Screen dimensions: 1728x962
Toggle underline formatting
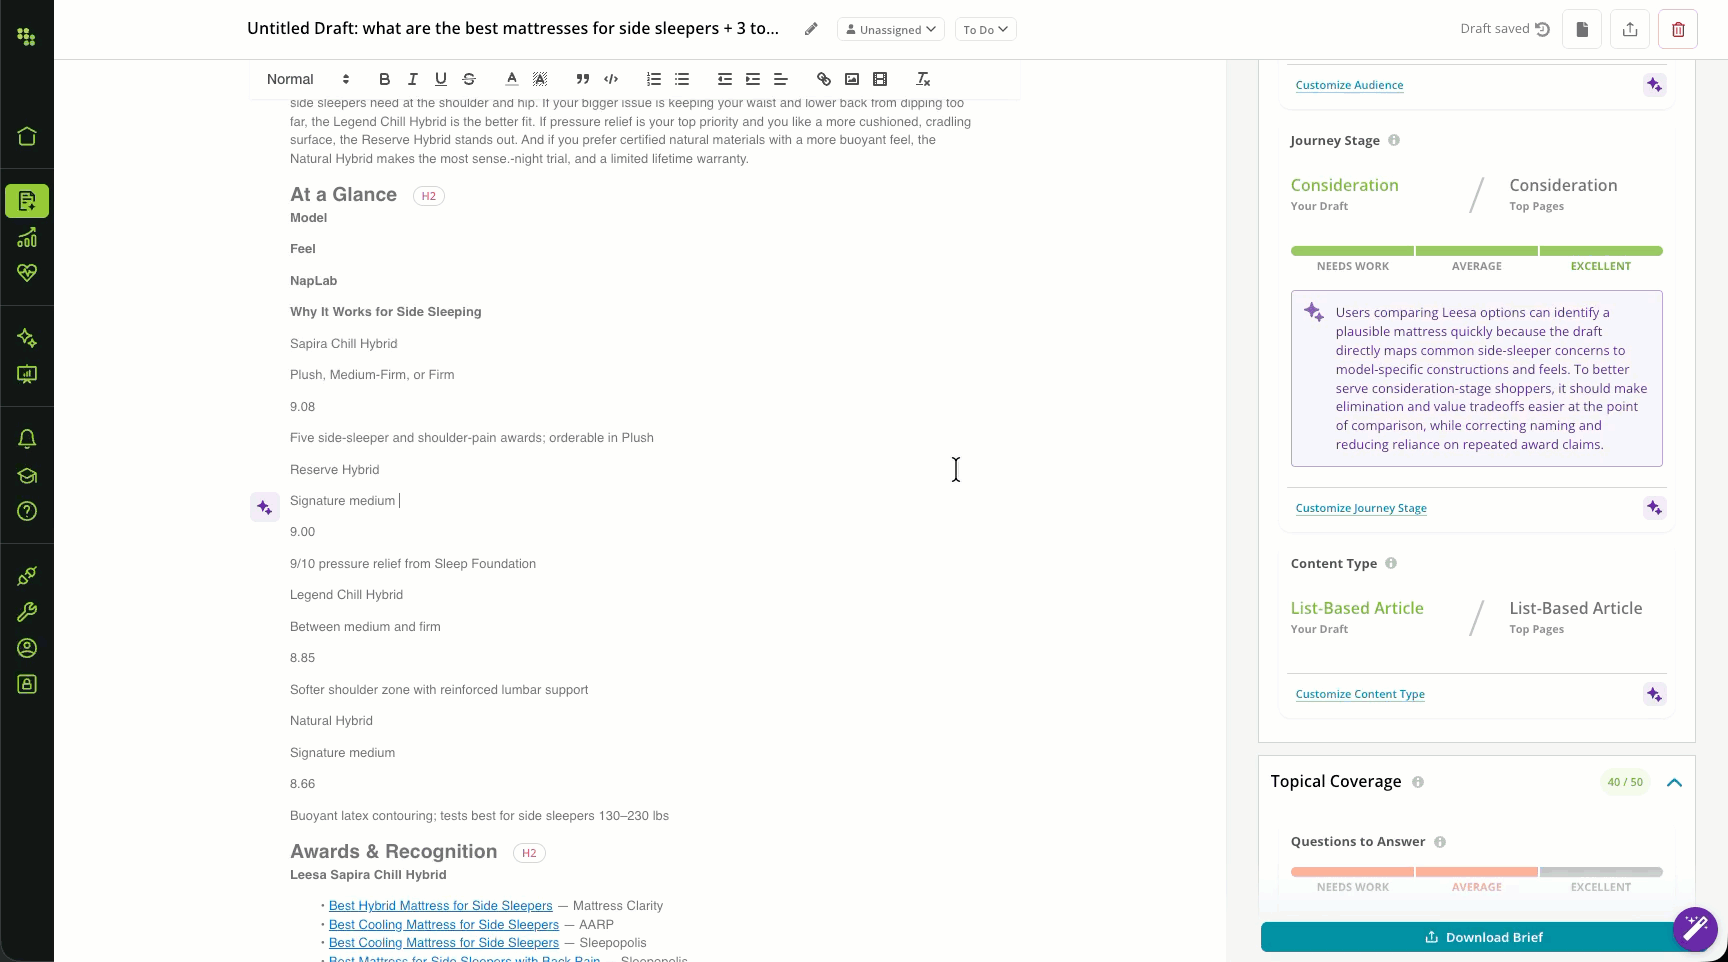pos(440,79)
